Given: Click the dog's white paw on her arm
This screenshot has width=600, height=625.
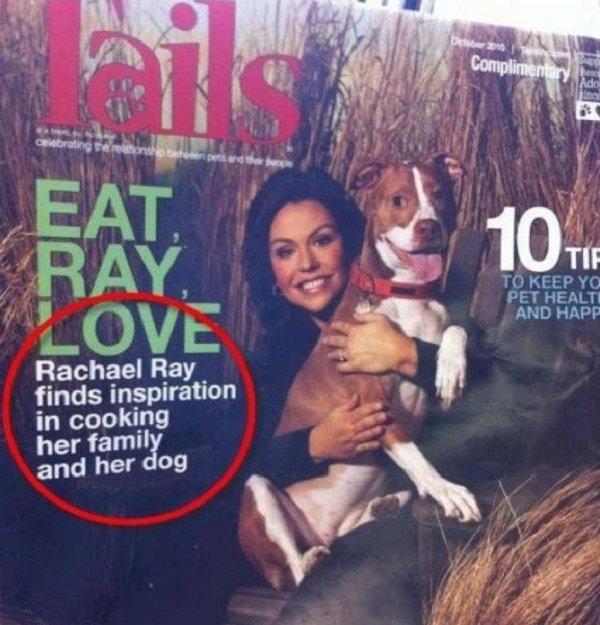Looking at the screenshot, I should (x=450, y=363).
